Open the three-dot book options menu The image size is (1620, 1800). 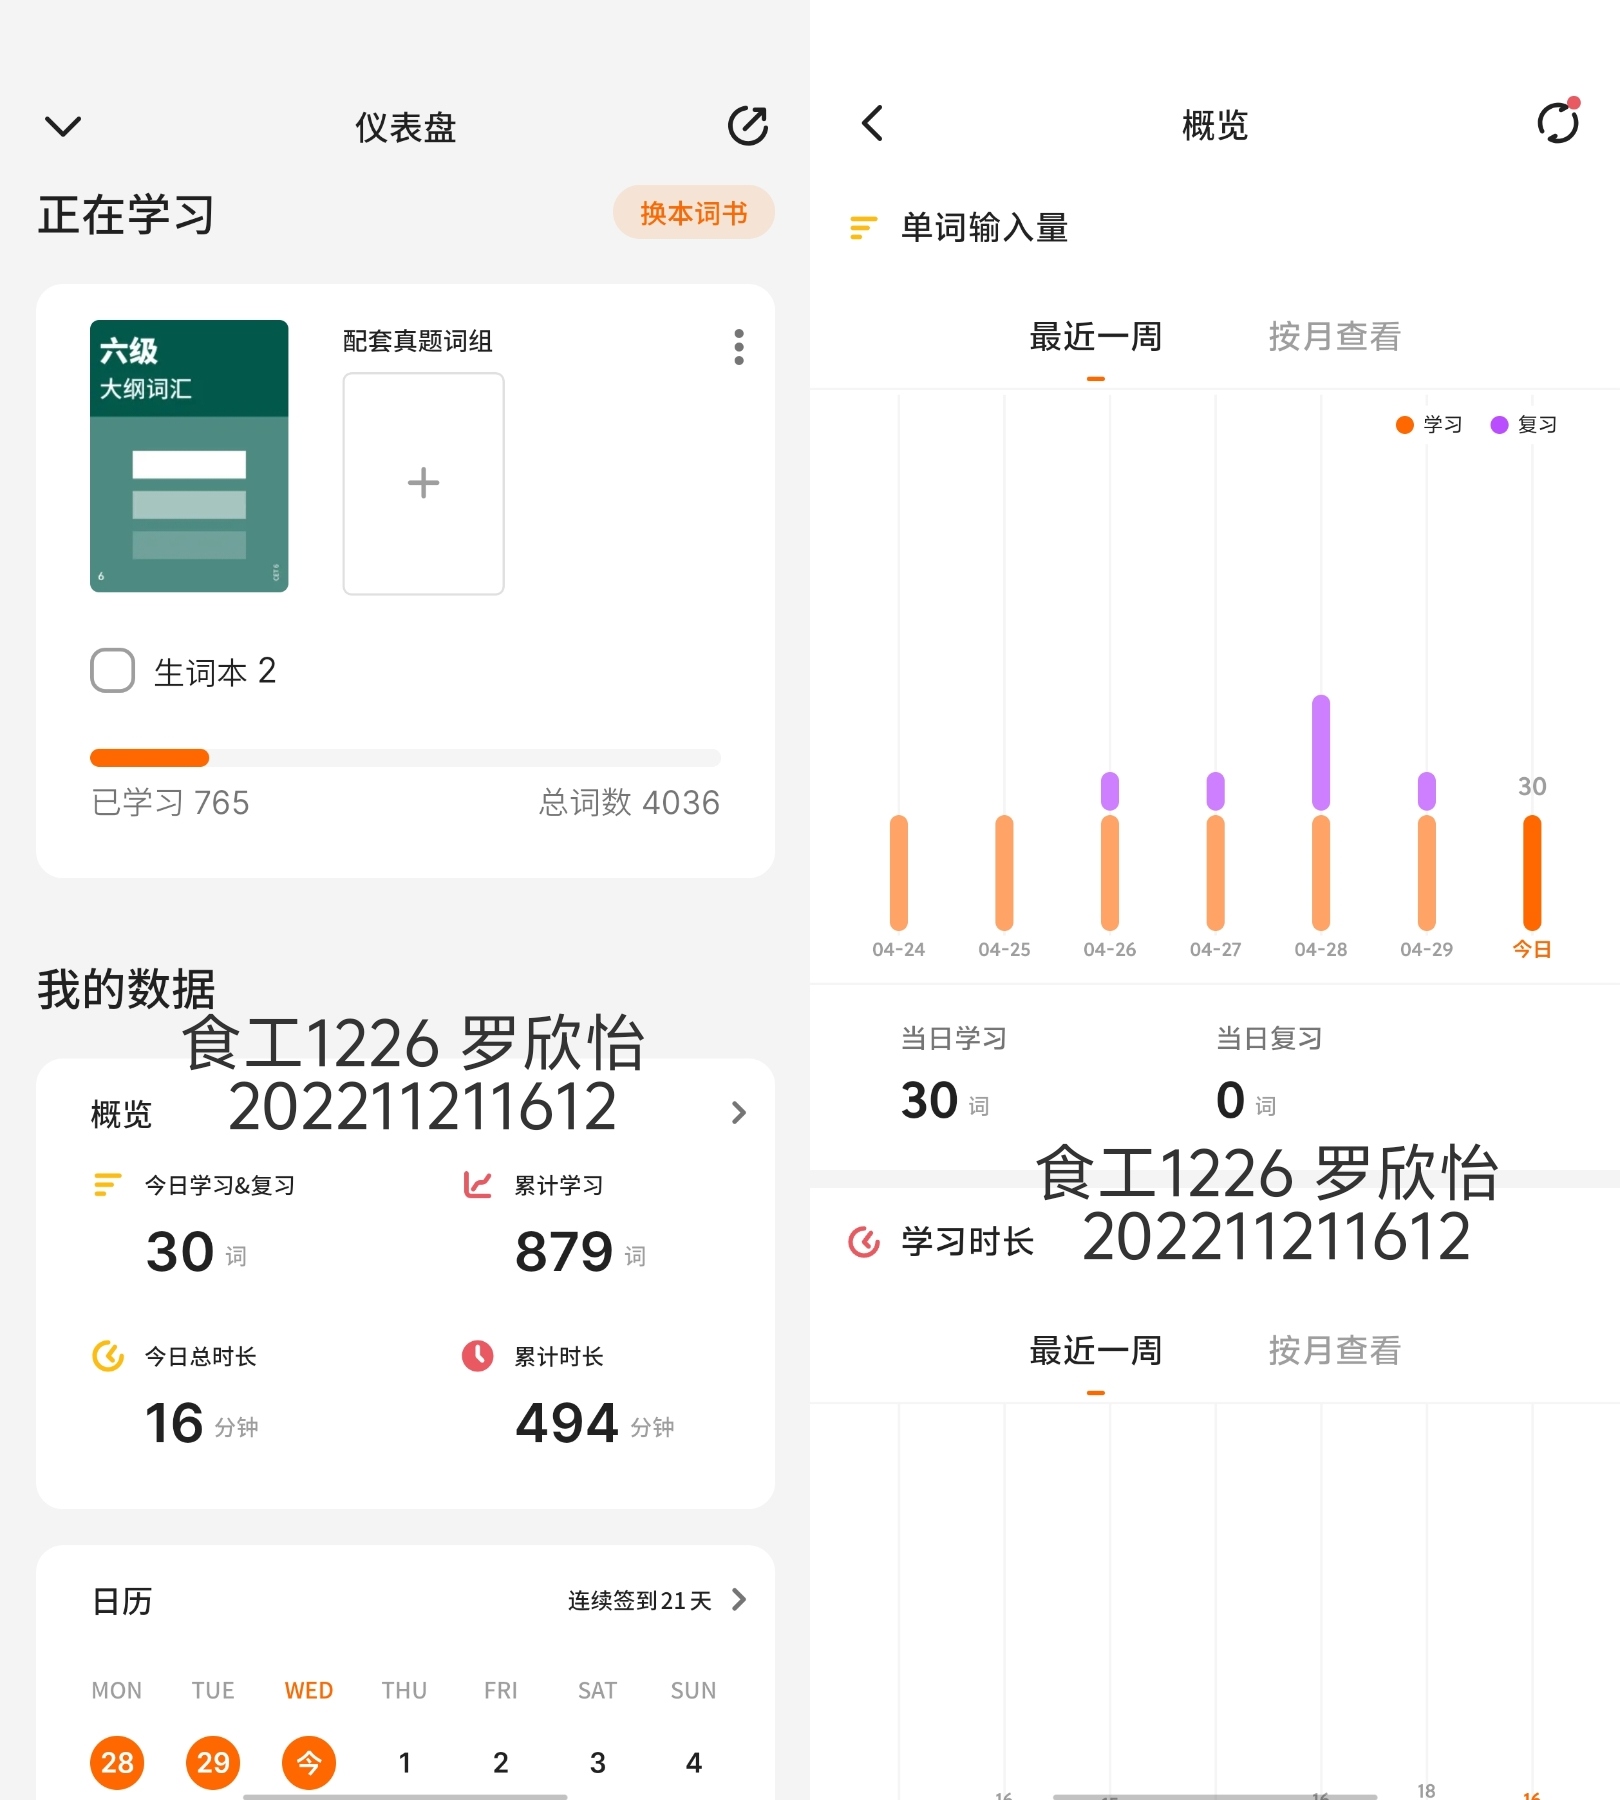pos(739,347)
